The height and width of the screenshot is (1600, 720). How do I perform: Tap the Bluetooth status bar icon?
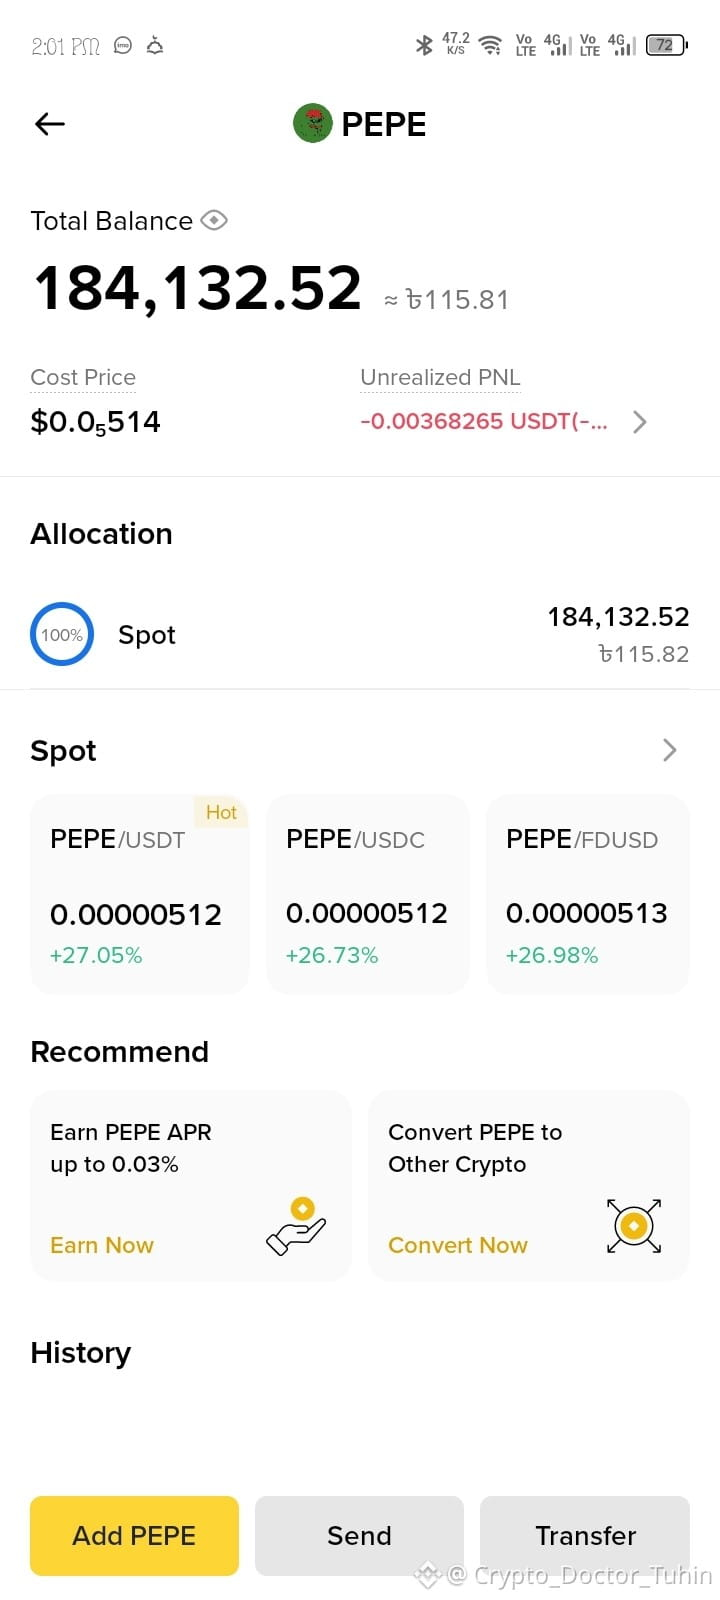point(424,45)
